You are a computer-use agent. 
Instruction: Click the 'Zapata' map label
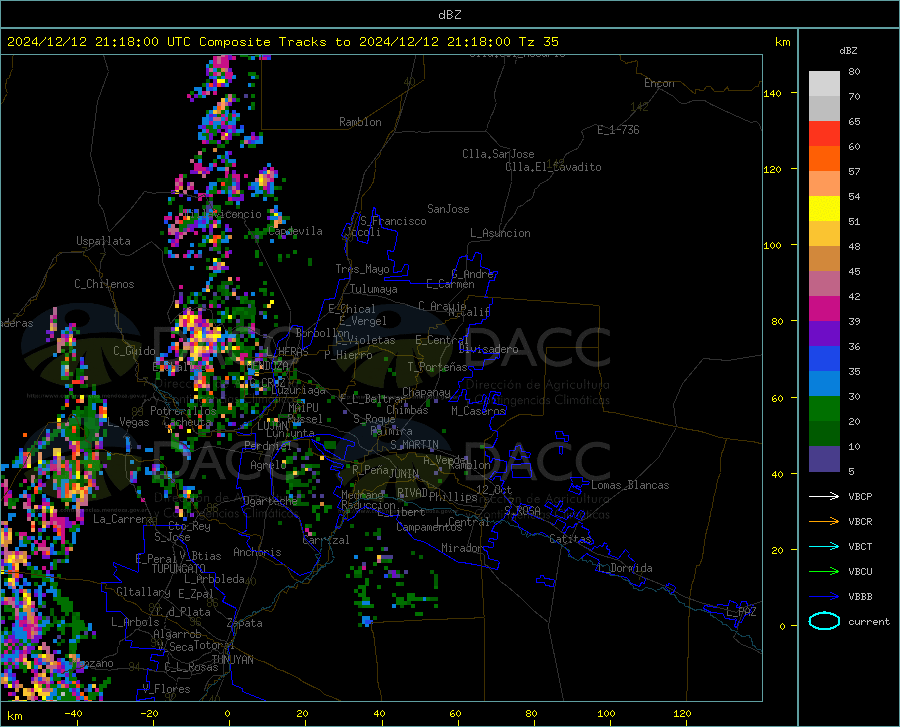pyautogui.click(x=245, y=624)
